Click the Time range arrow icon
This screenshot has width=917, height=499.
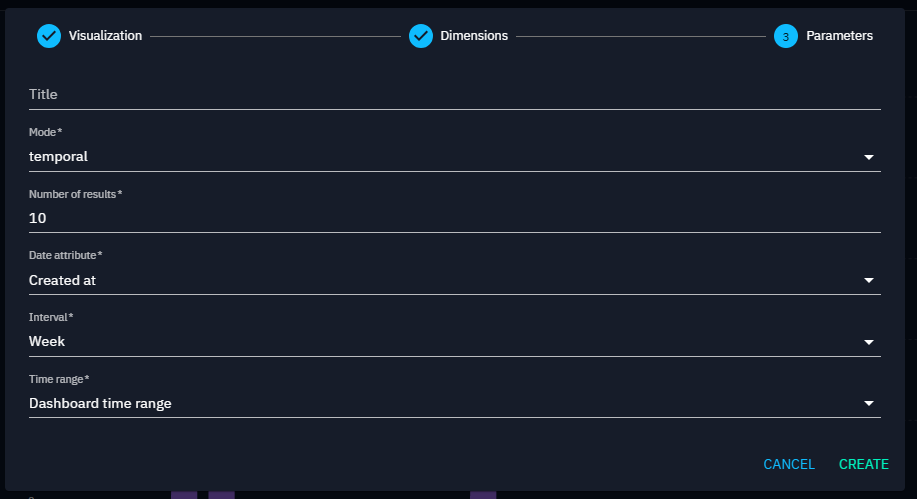[x=868, y=404]
